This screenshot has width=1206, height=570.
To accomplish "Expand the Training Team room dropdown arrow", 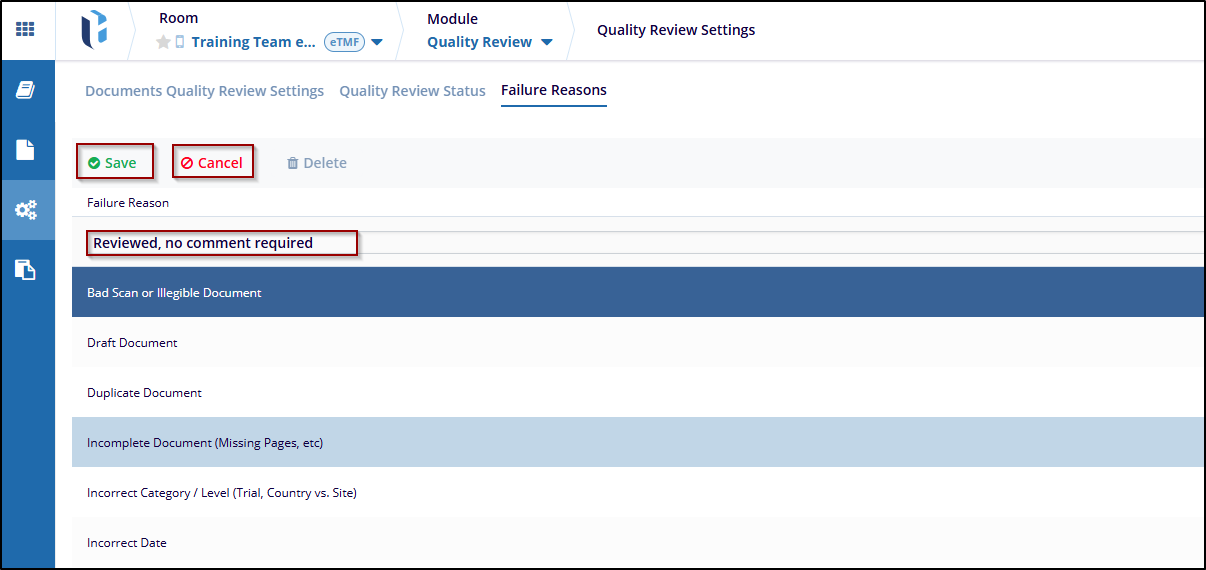I will [377, 42].
